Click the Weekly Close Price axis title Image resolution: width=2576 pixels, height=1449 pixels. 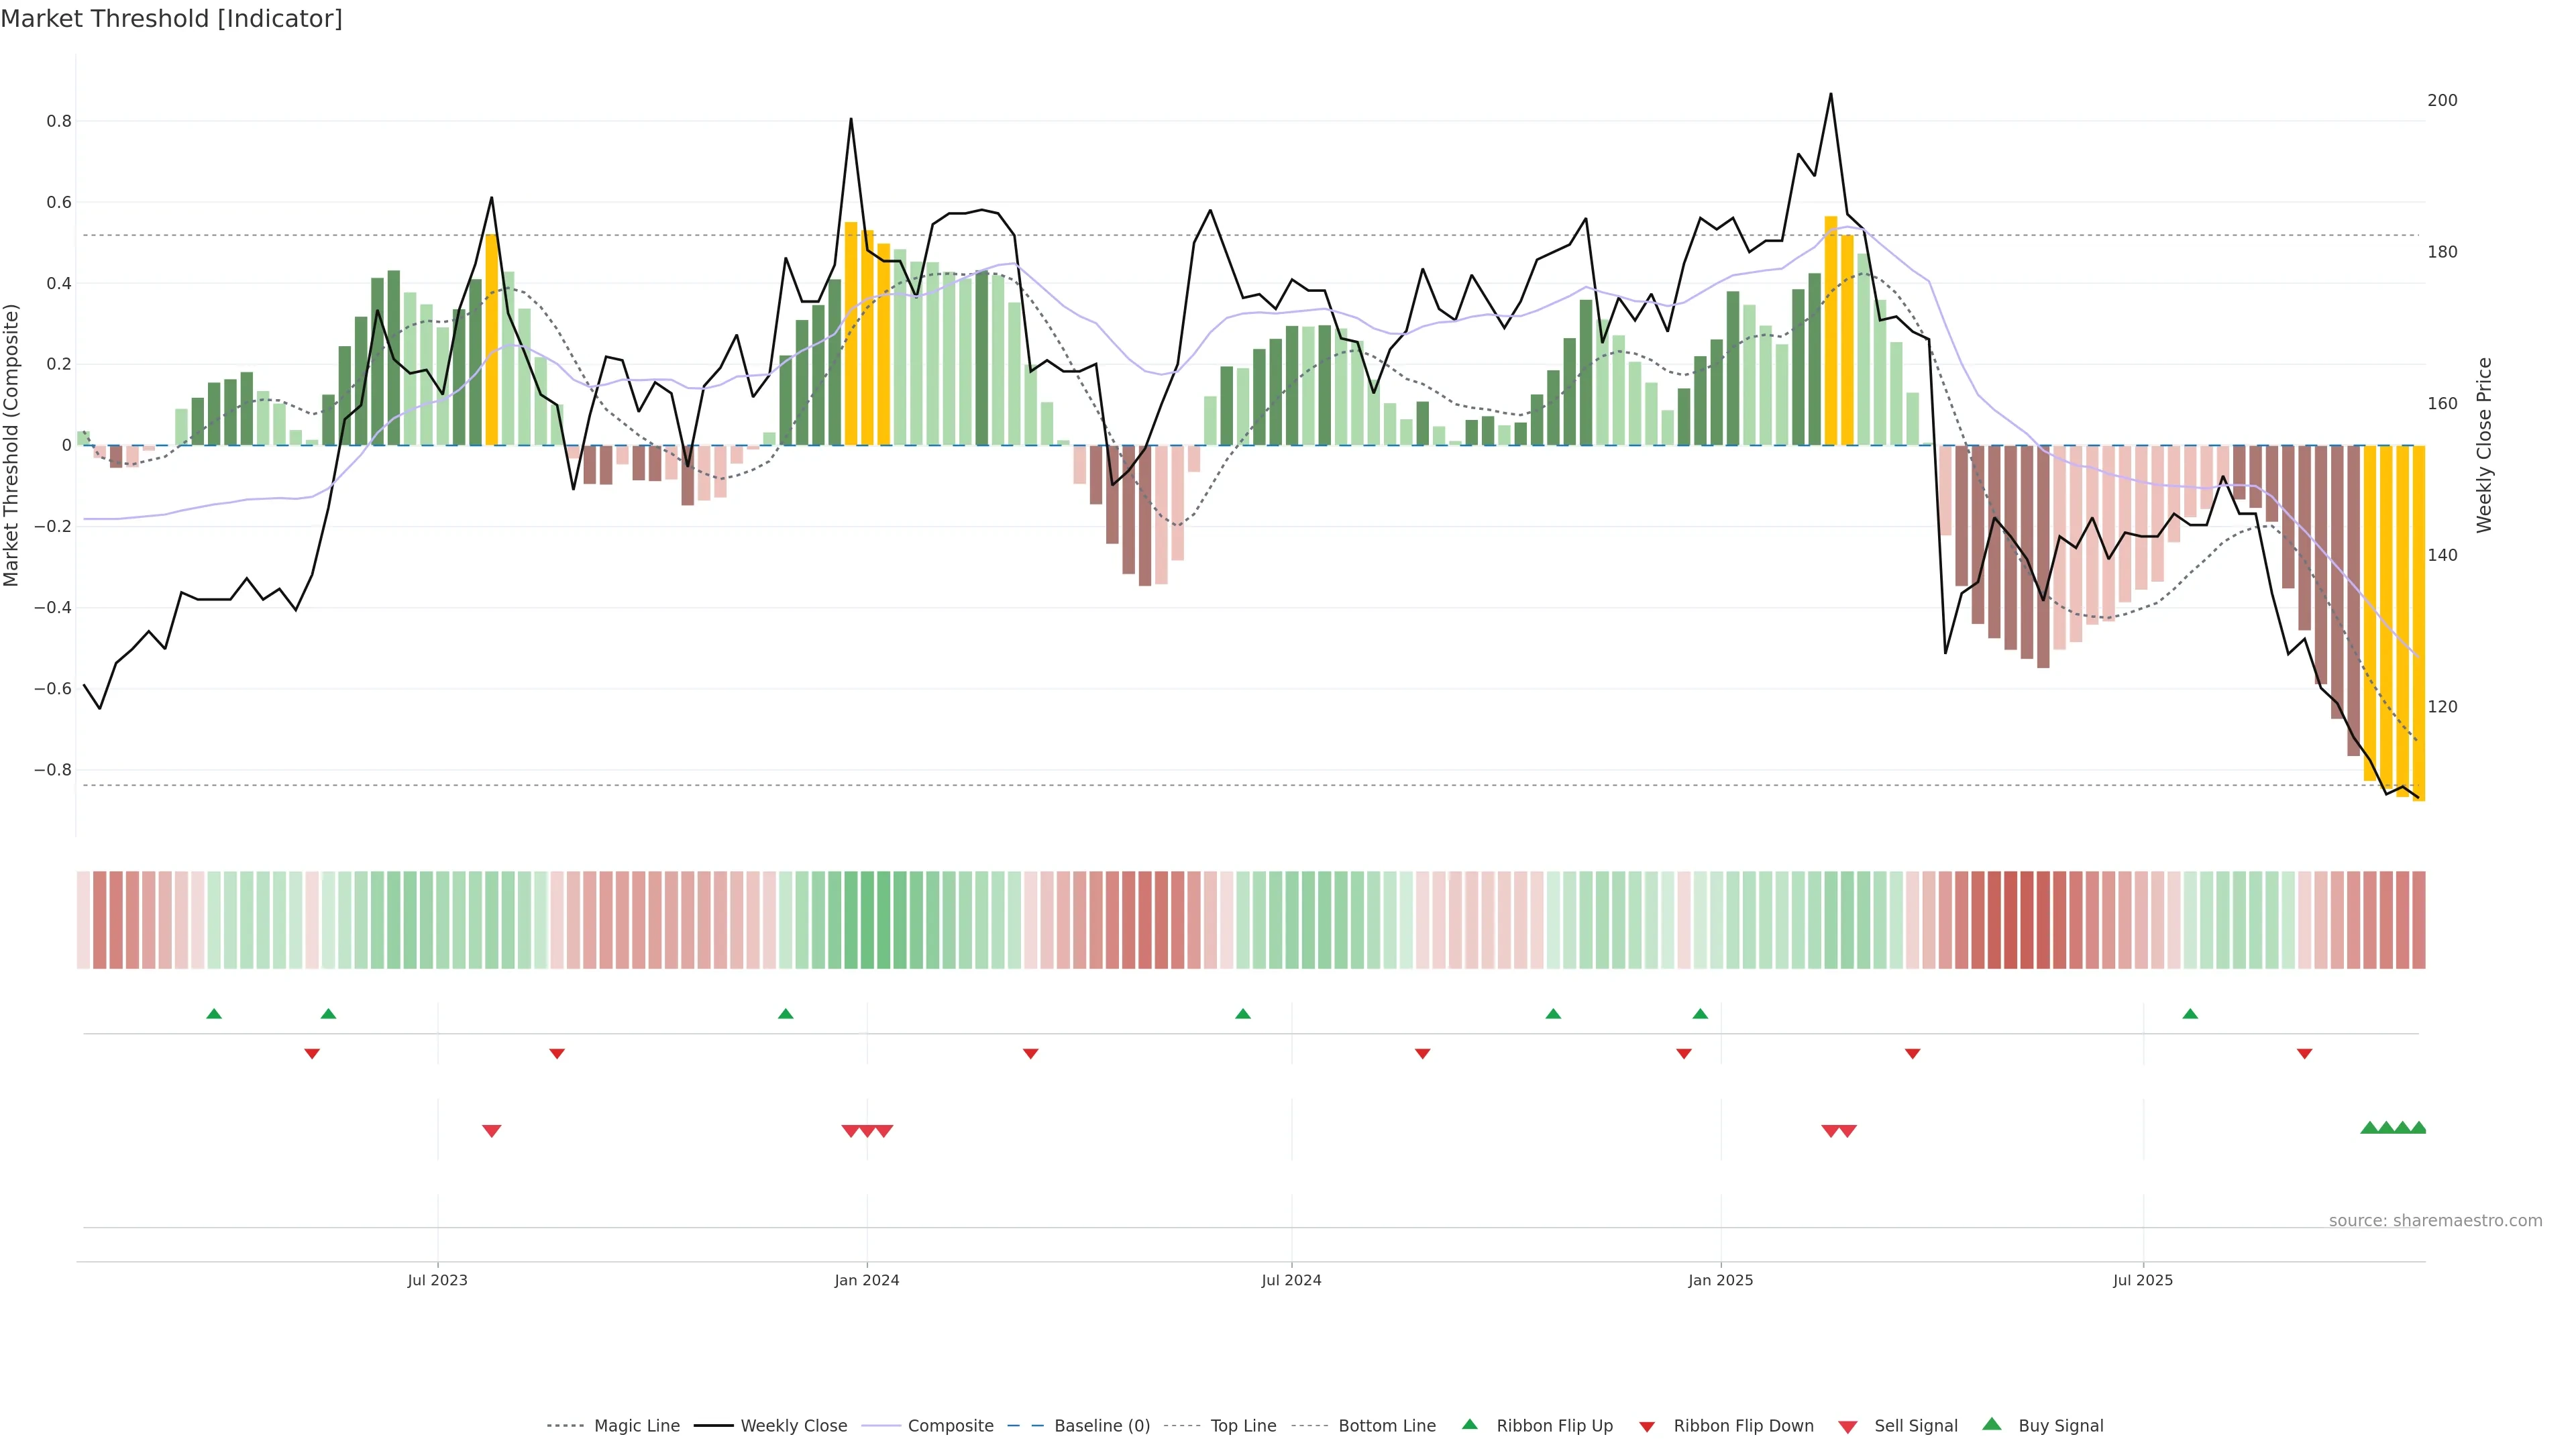point(2484,445)
